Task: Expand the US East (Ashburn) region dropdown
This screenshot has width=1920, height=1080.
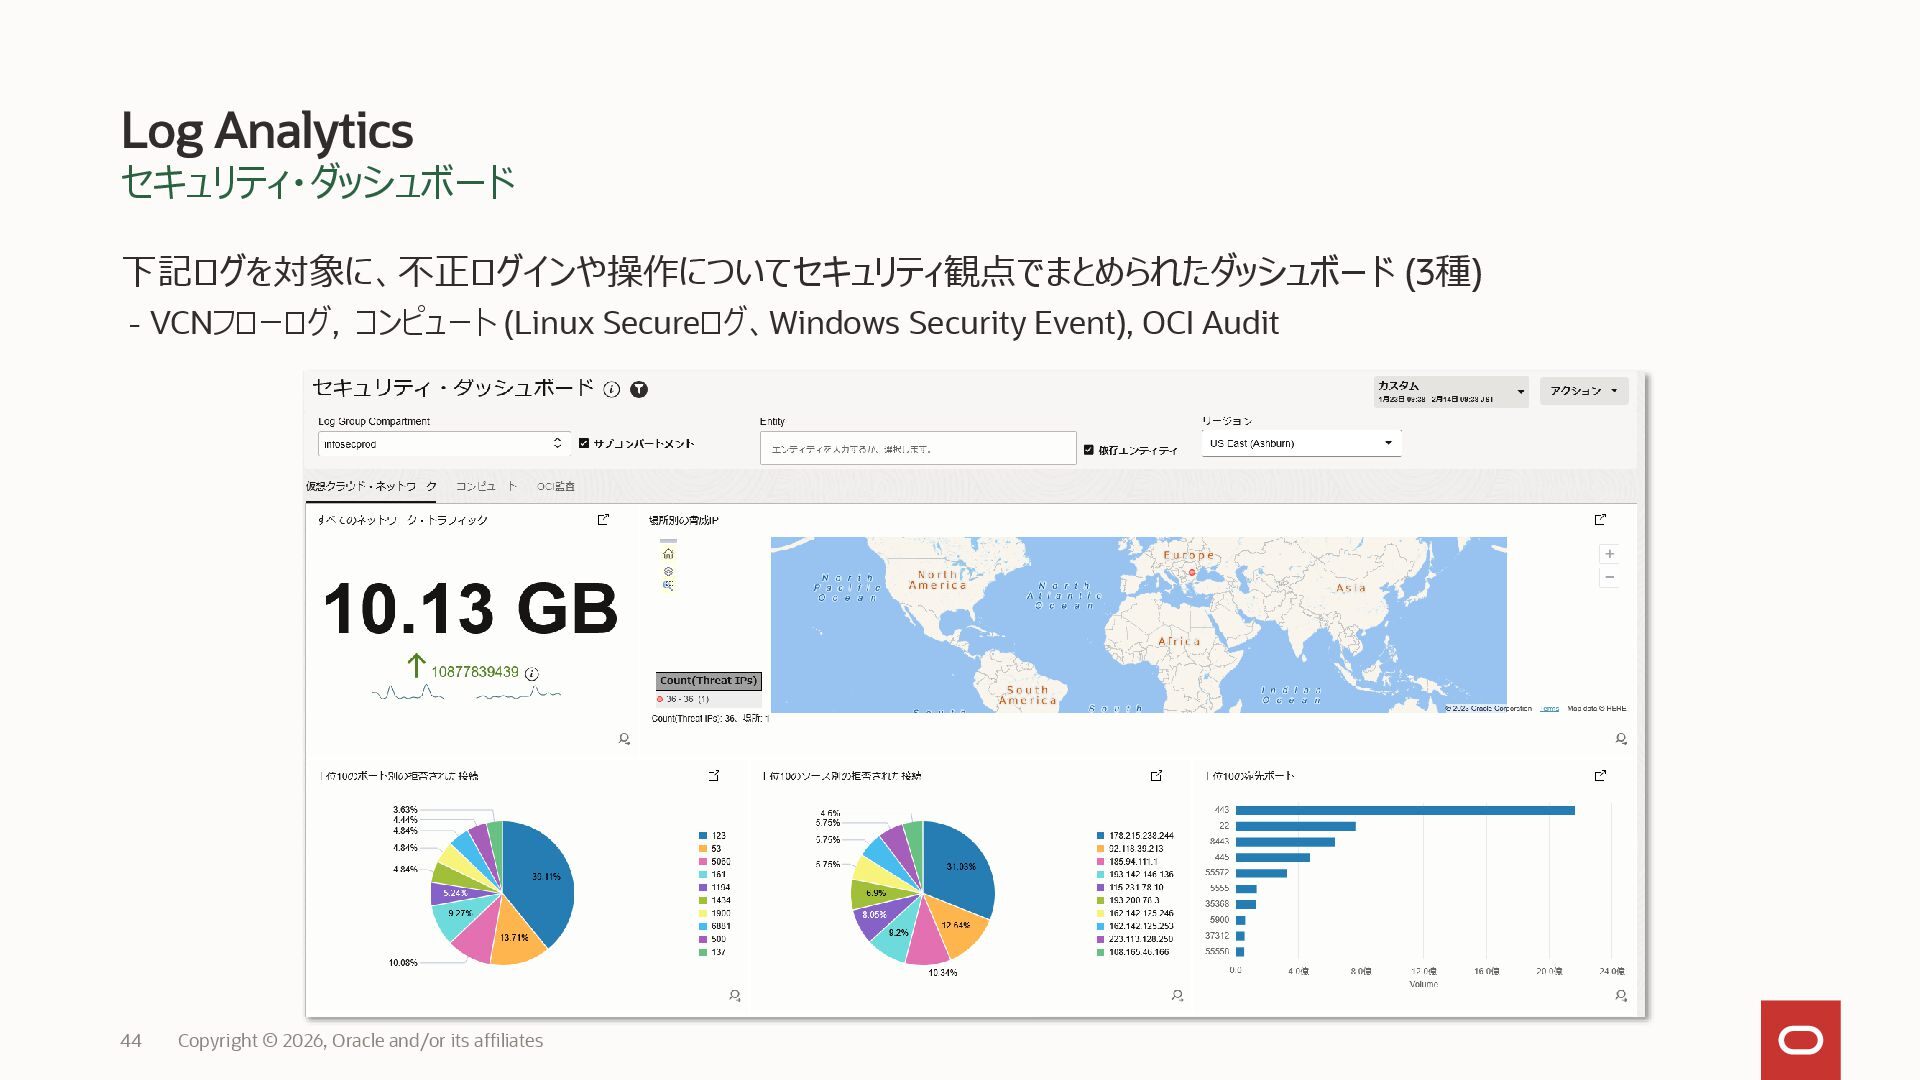Action: point(1300,443)
